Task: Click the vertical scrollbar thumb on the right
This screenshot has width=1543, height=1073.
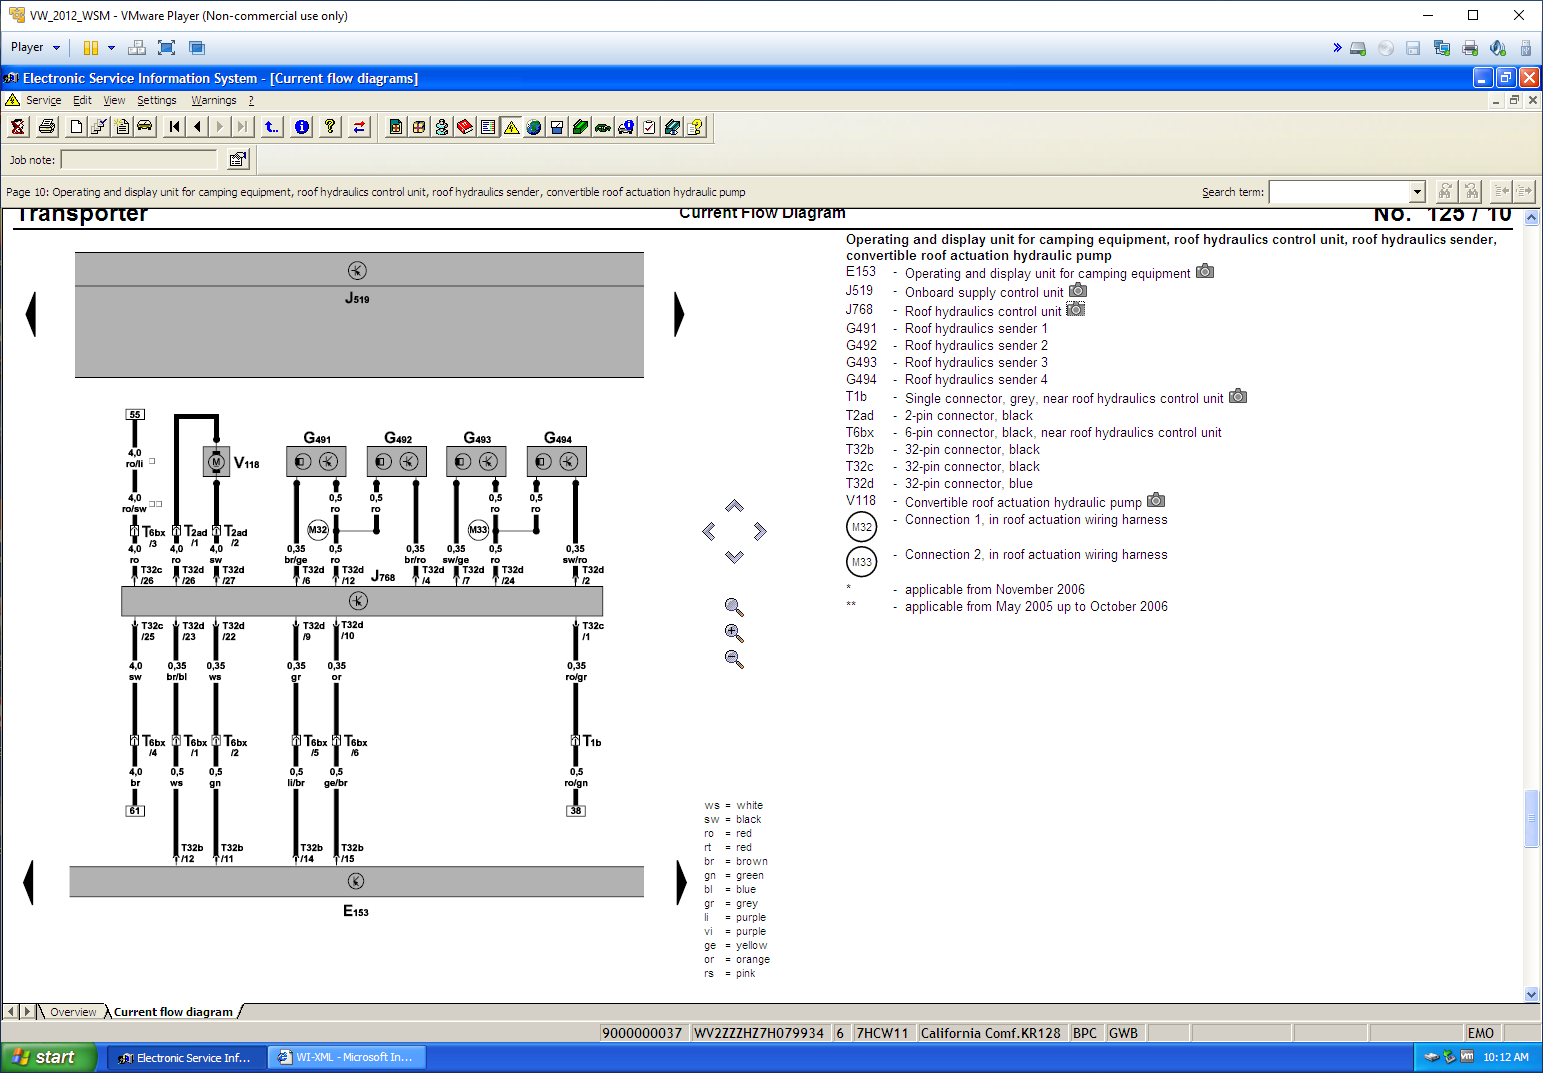Action: click(1531, 818)
